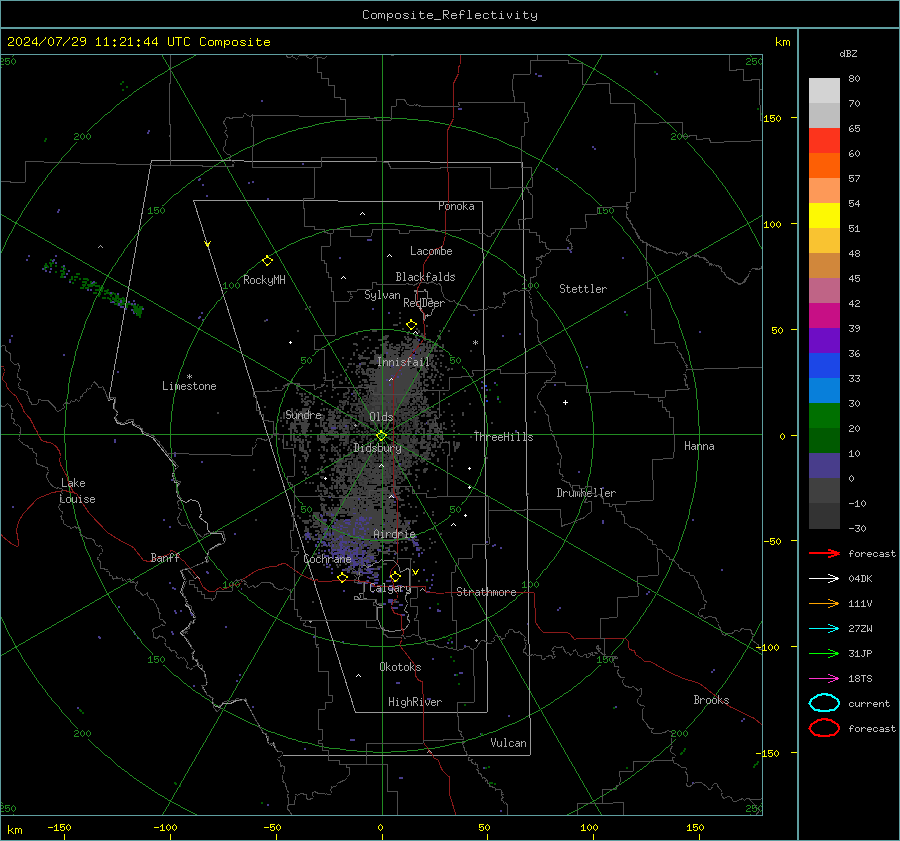Select the magenta swatch in dBZ scale

824,315
